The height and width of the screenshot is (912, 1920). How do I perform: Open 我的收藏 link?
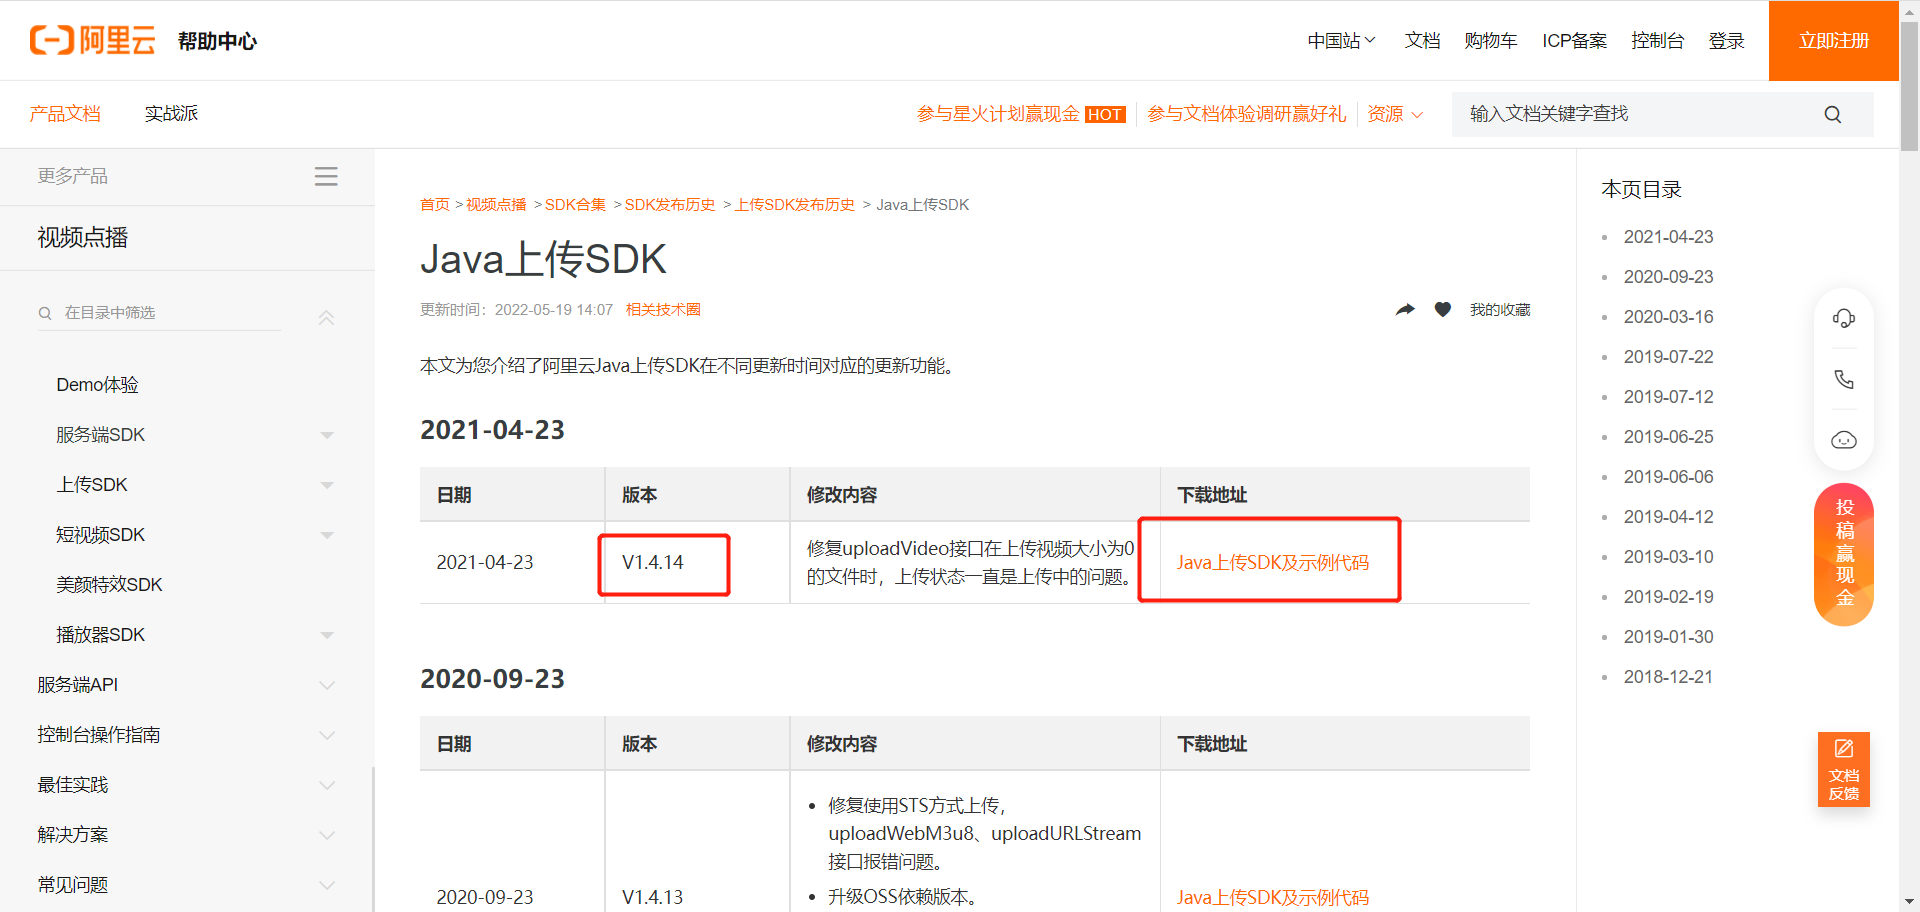click(x=1500, y=310)
